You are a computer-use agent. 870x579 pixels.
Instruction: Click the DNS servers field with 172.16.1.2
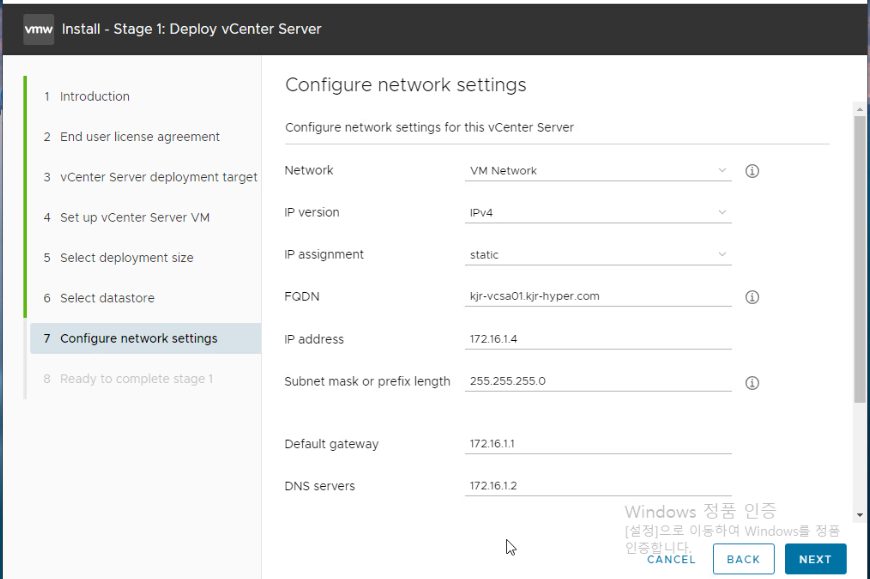point(598,486)
